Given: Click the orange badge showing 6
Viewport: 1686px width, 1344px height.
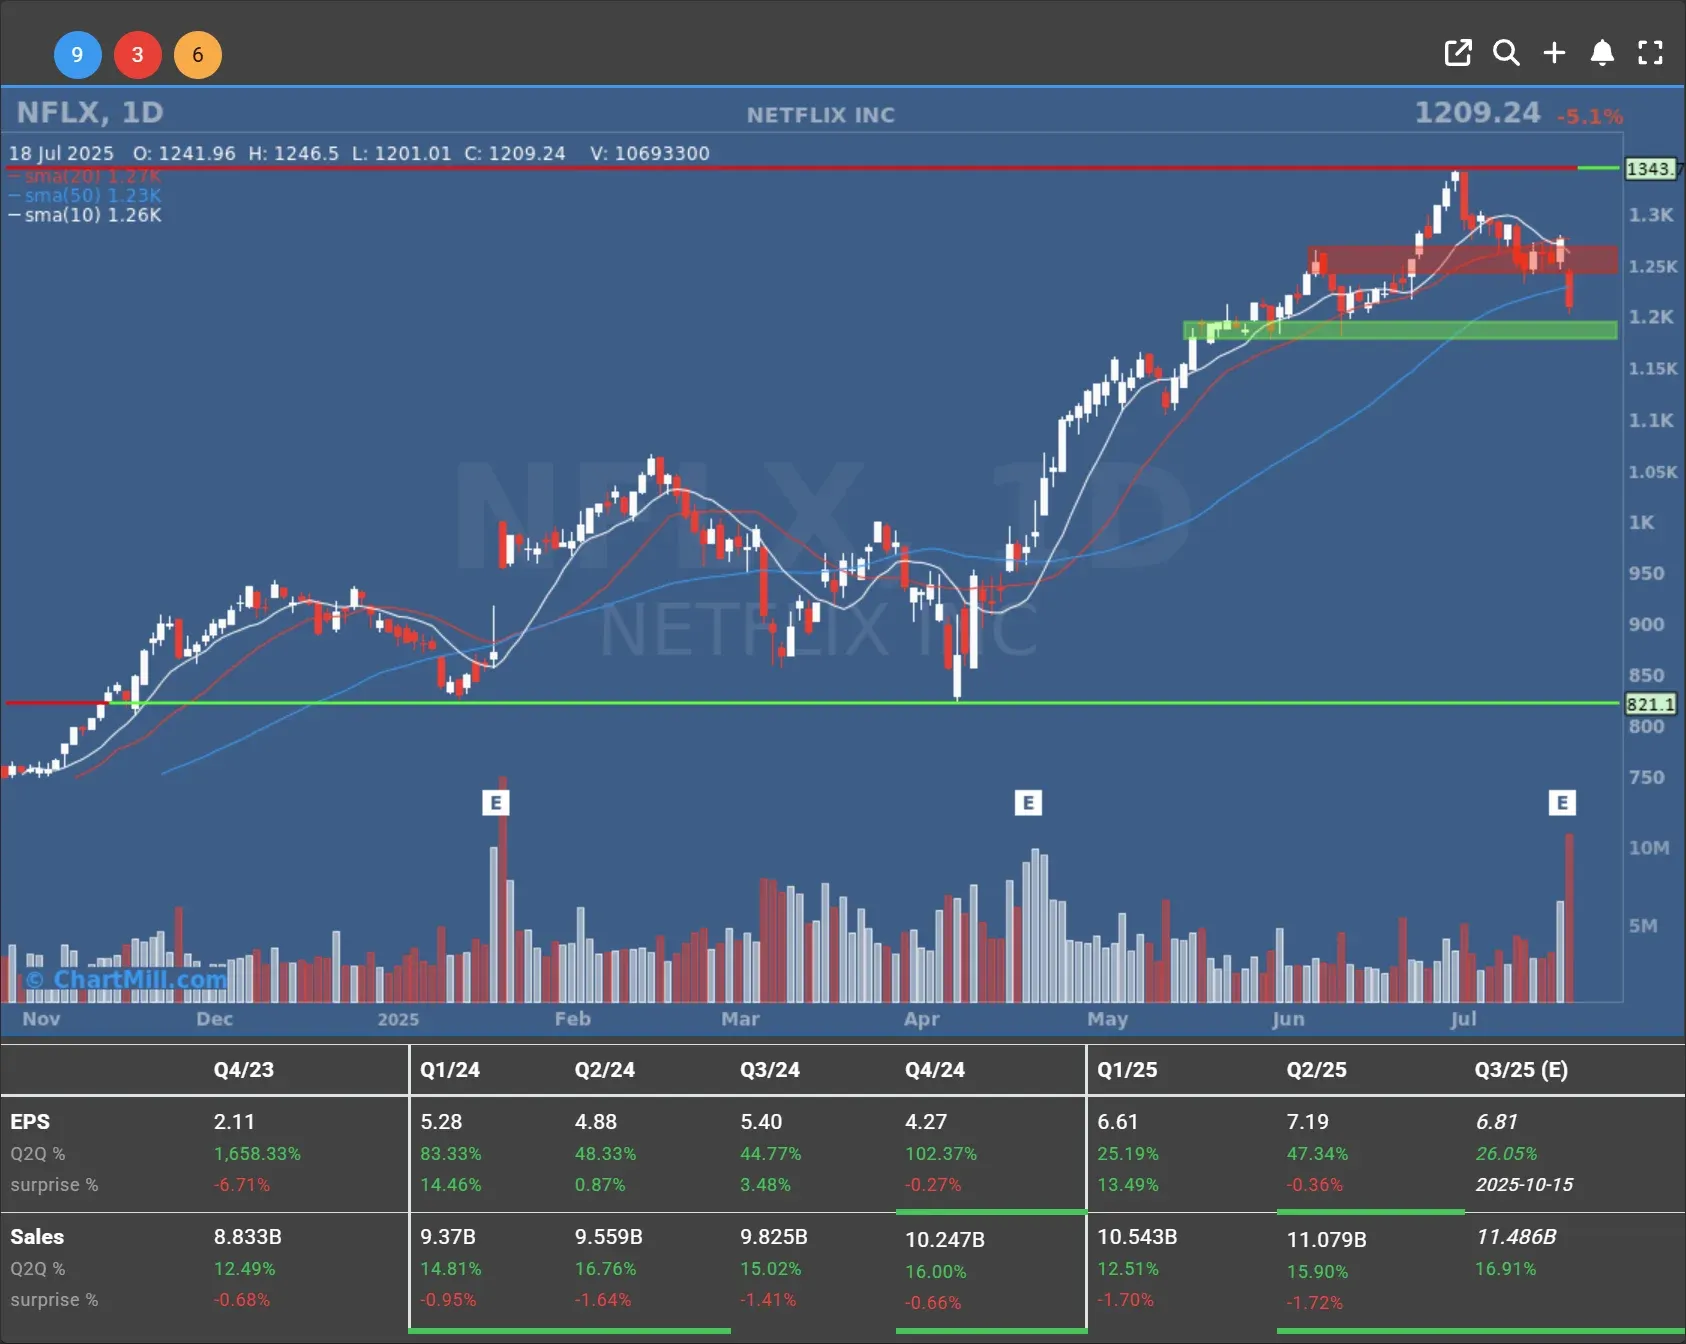Looking at the screenshot, I should click(x=198, y=55).
